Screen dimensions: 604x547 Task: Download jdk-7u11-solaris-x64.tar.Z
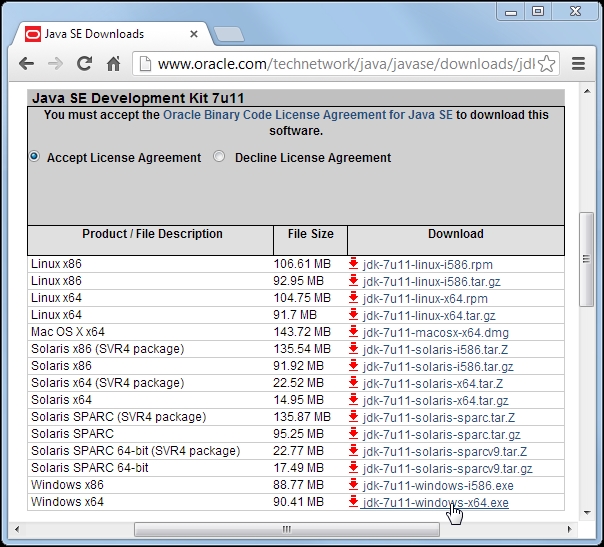(433, 384)
